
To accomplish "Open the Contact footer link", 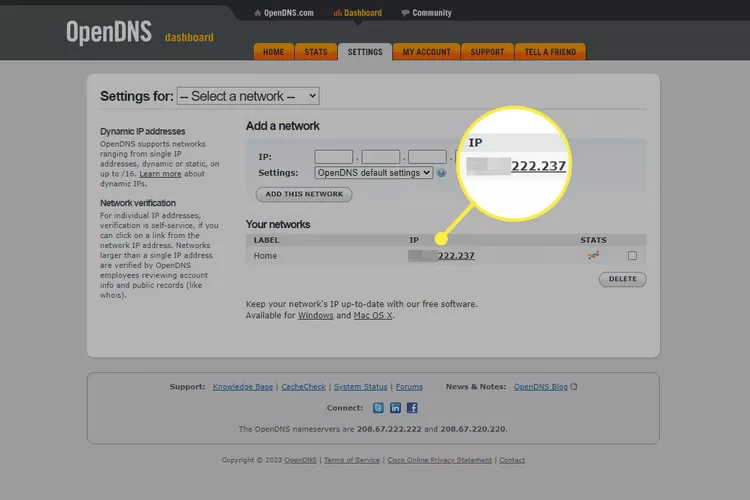I will point(512,460).
